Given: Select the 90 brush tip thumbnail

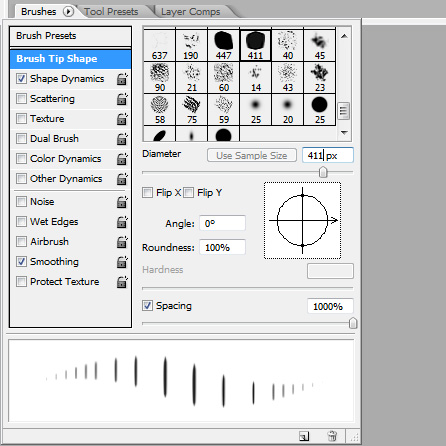Looking at the screenshot, I should coord(160,77).
